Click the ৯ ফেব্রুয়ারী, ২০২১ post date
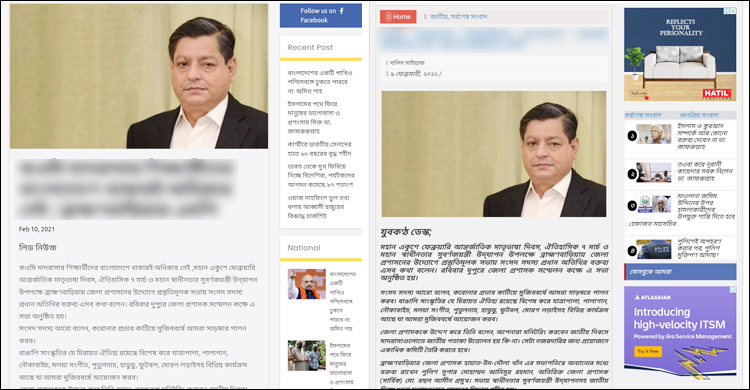This screenshot has width=750, height=390. coord(415,74)
